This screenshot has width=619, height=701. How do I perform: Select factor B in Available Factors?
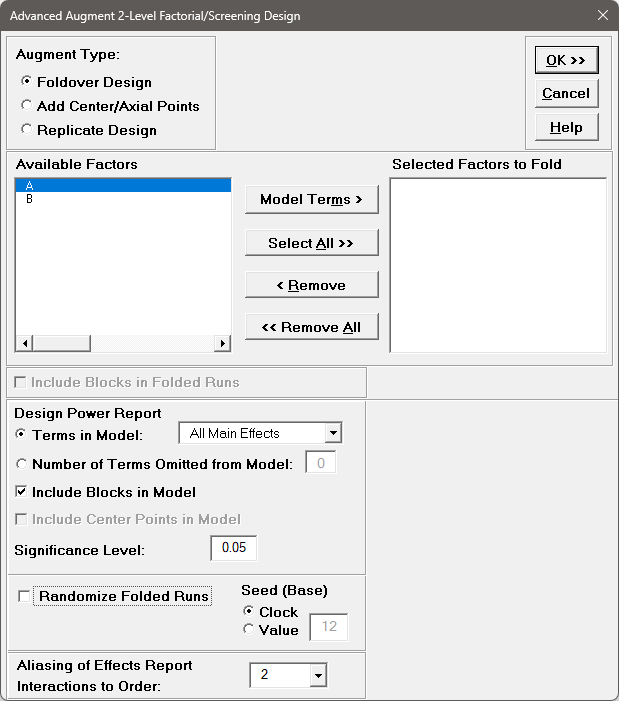122,199
